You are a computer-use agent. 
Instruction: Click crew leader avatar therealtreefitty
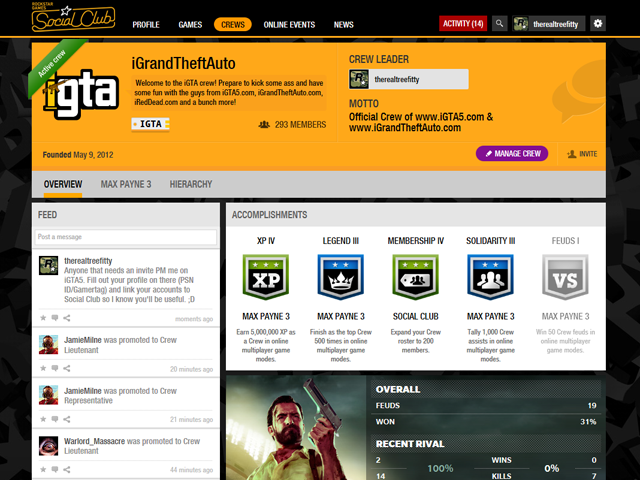[359, 79]
